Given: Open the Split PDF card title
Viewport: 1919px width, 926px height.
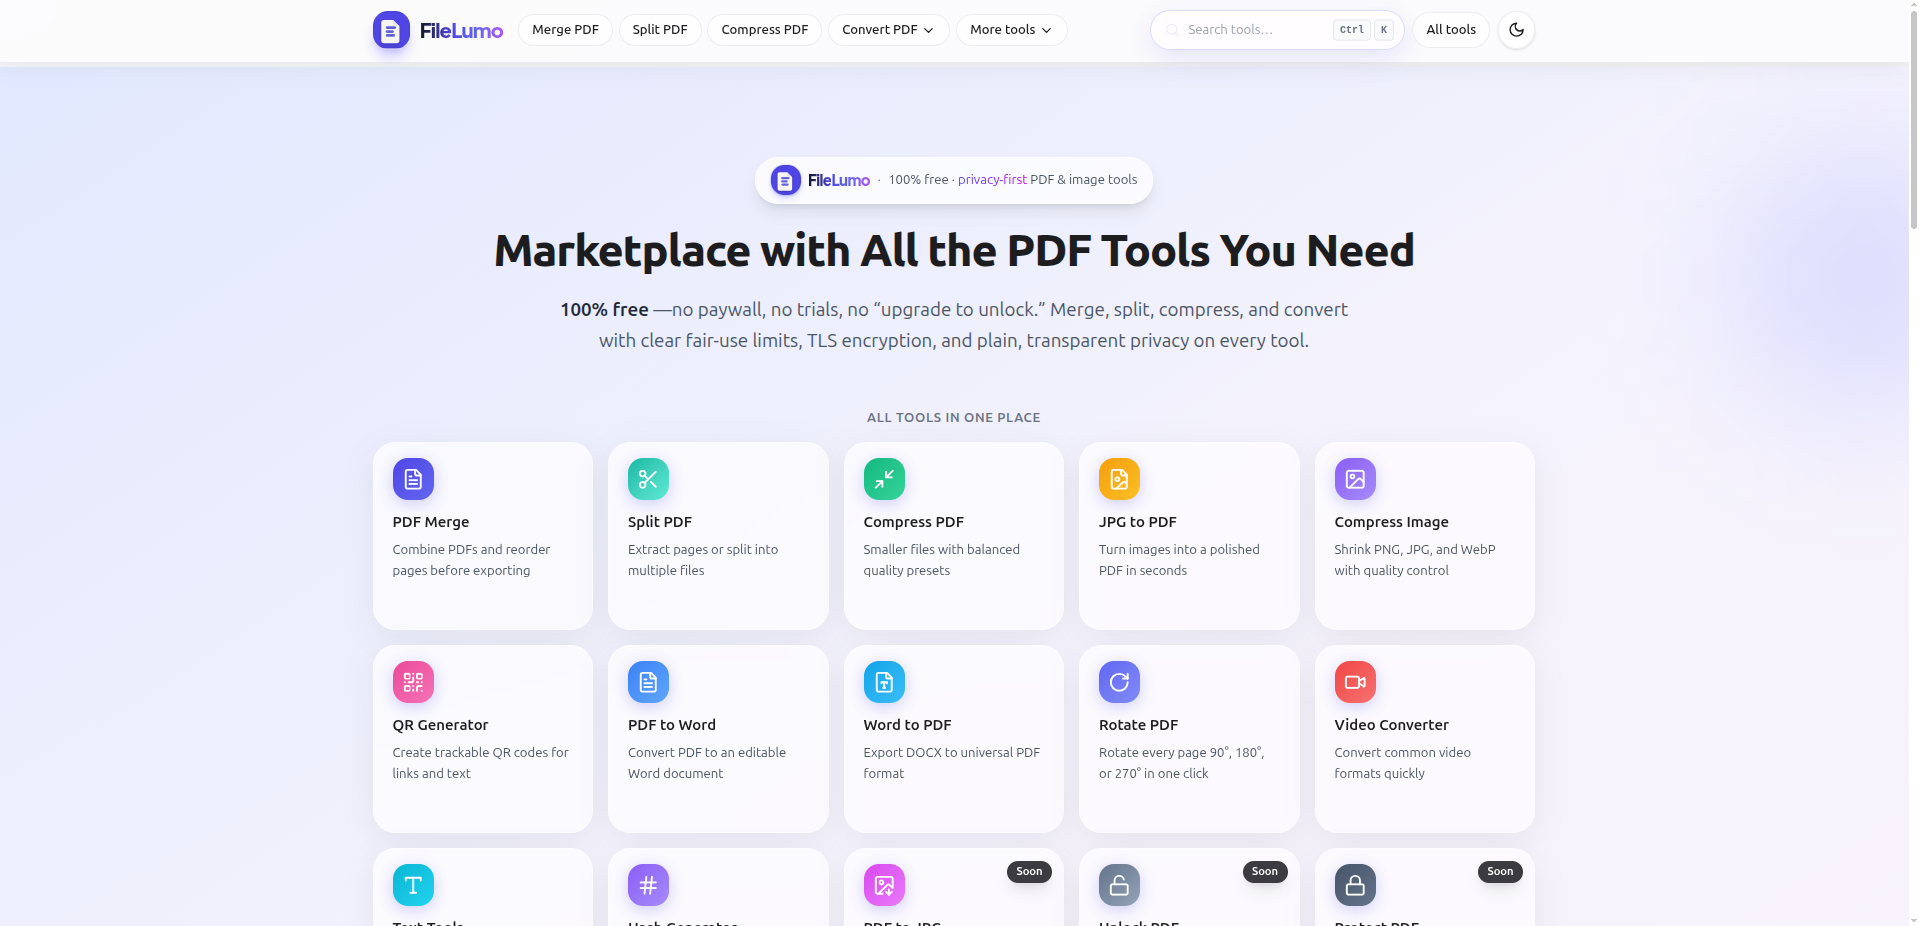Looking at the screenshot, I should click(x=660, y=522).
